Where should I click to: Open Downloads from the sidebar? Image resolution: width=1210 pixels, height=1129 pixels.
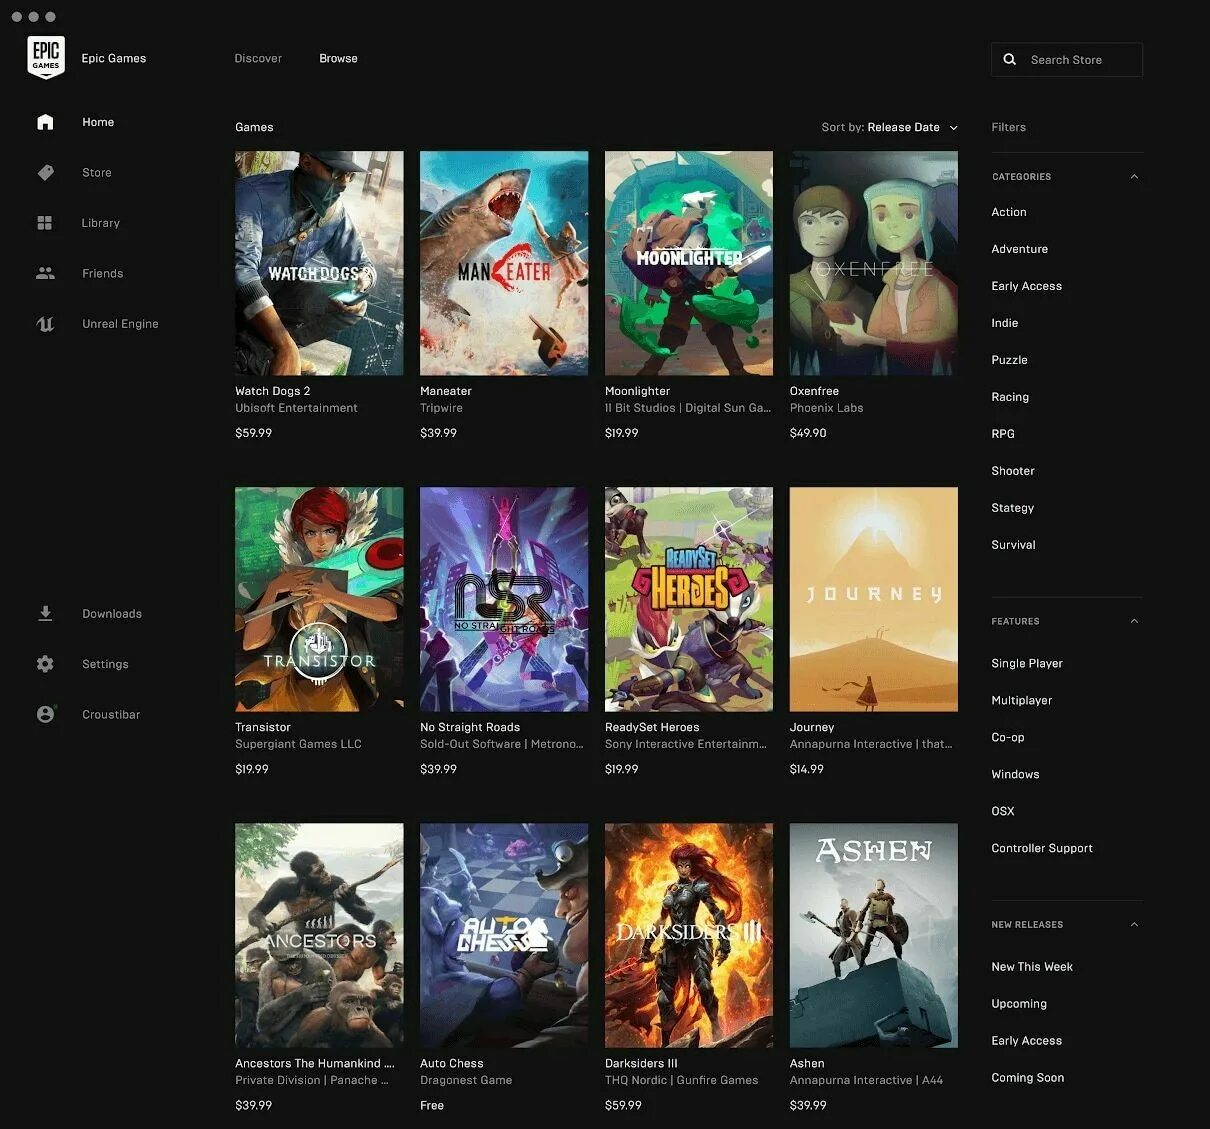point(112,614)
